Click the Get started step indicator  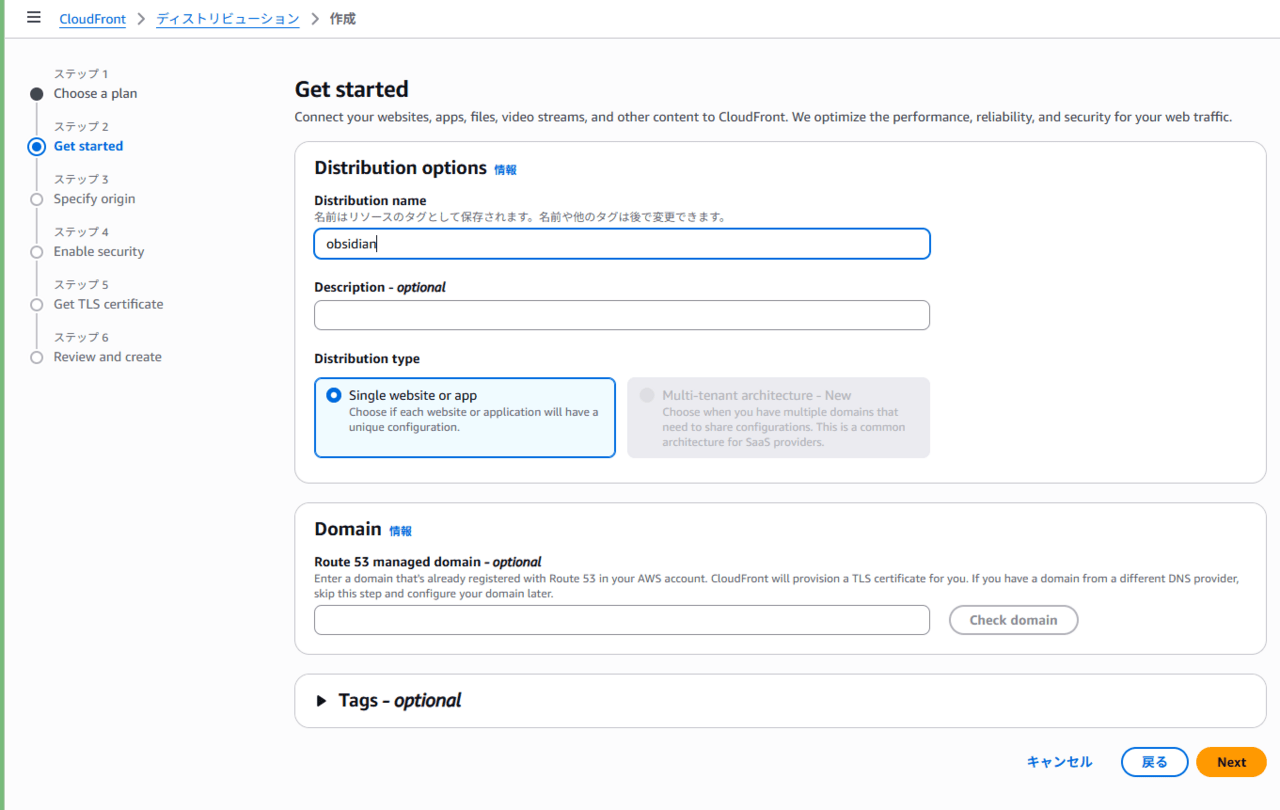click(37, 147)
